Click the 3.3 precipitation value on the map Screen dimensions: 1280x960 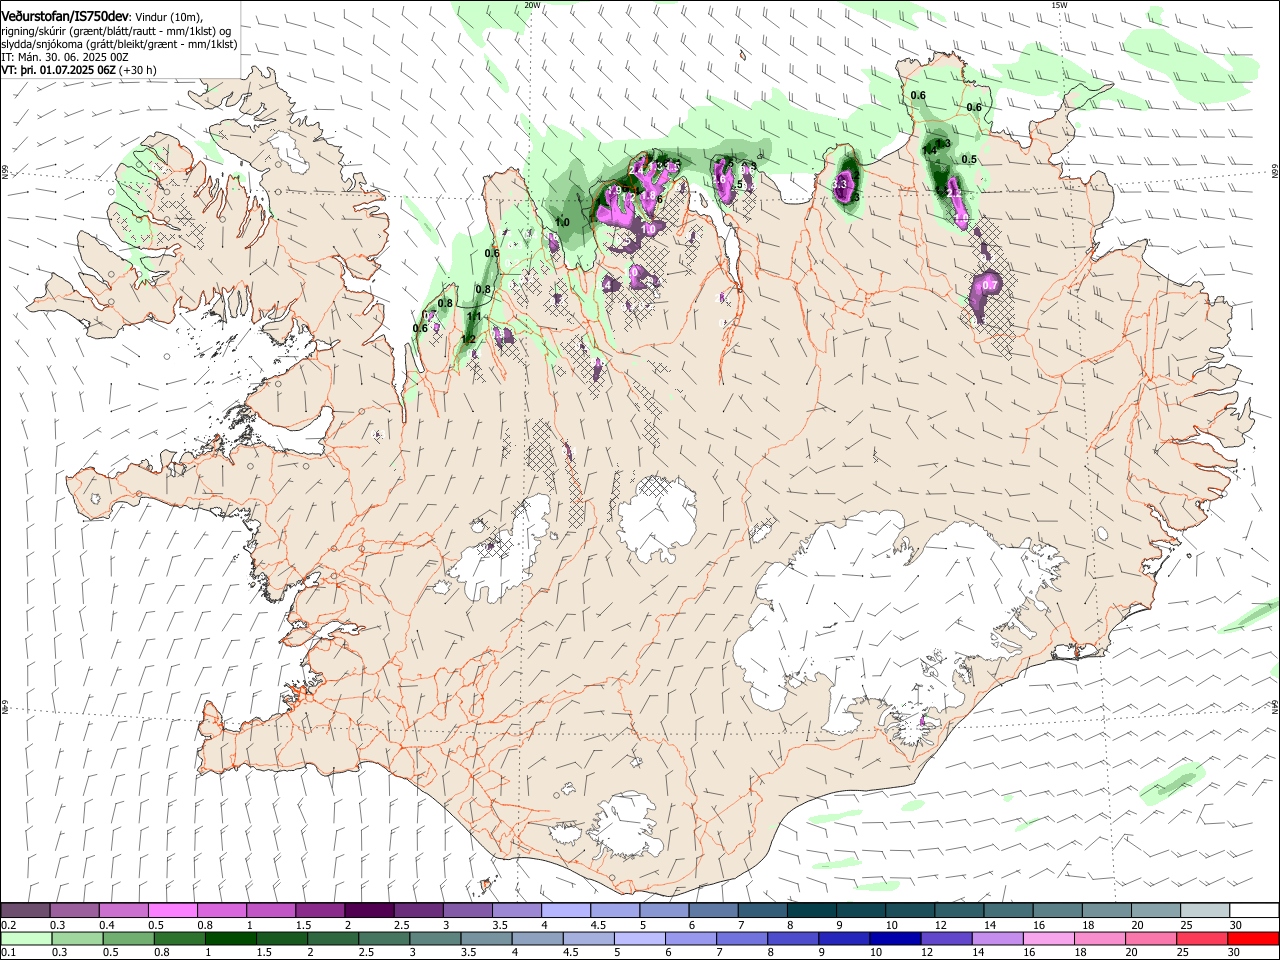click(840, 184)
